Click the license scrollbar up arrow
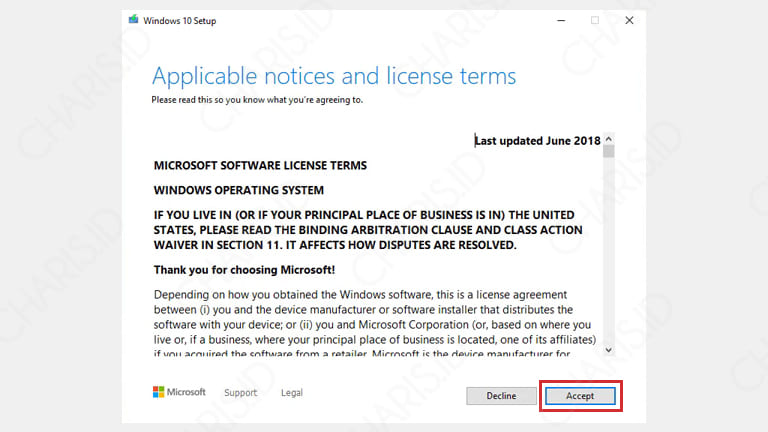The image size is (768, 432). (608, 139)
